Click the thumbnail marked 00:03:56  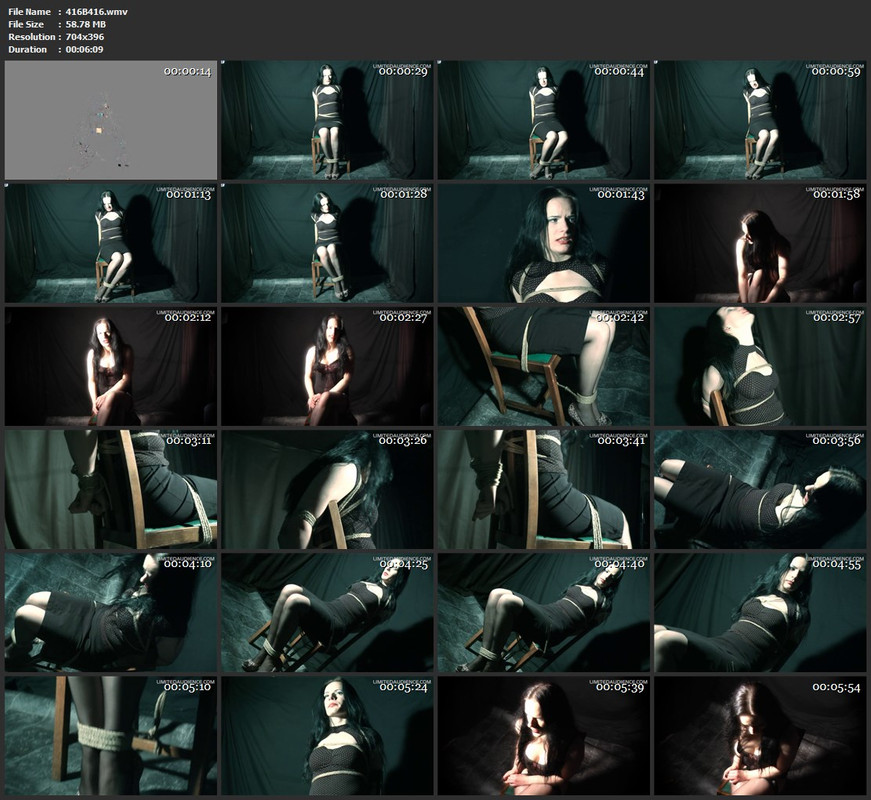(760, 489)
